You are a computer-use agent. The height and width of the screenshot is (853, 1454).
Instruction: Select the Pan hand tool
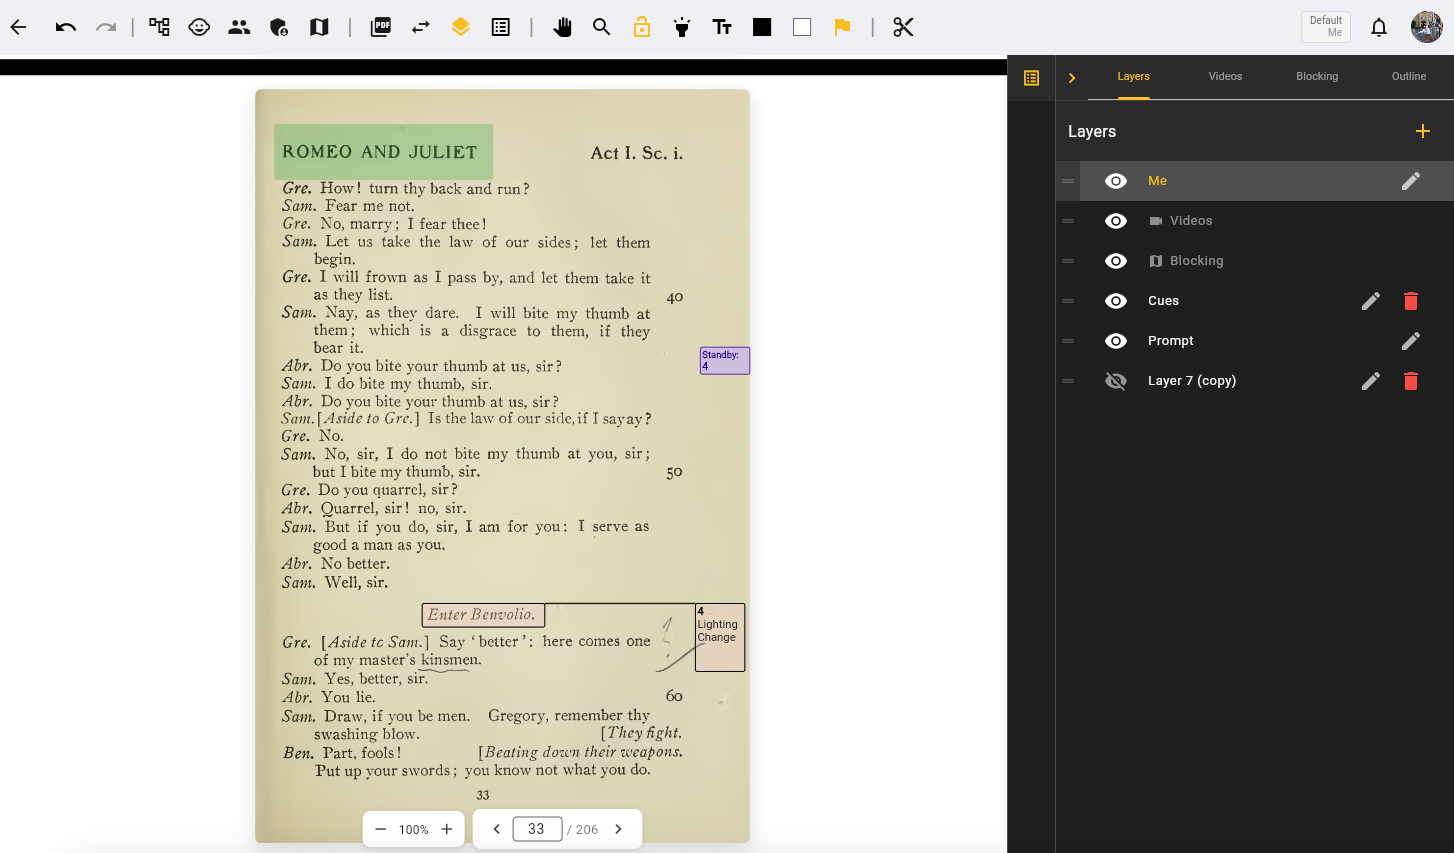pyautogui.click(x=563, y=27)
